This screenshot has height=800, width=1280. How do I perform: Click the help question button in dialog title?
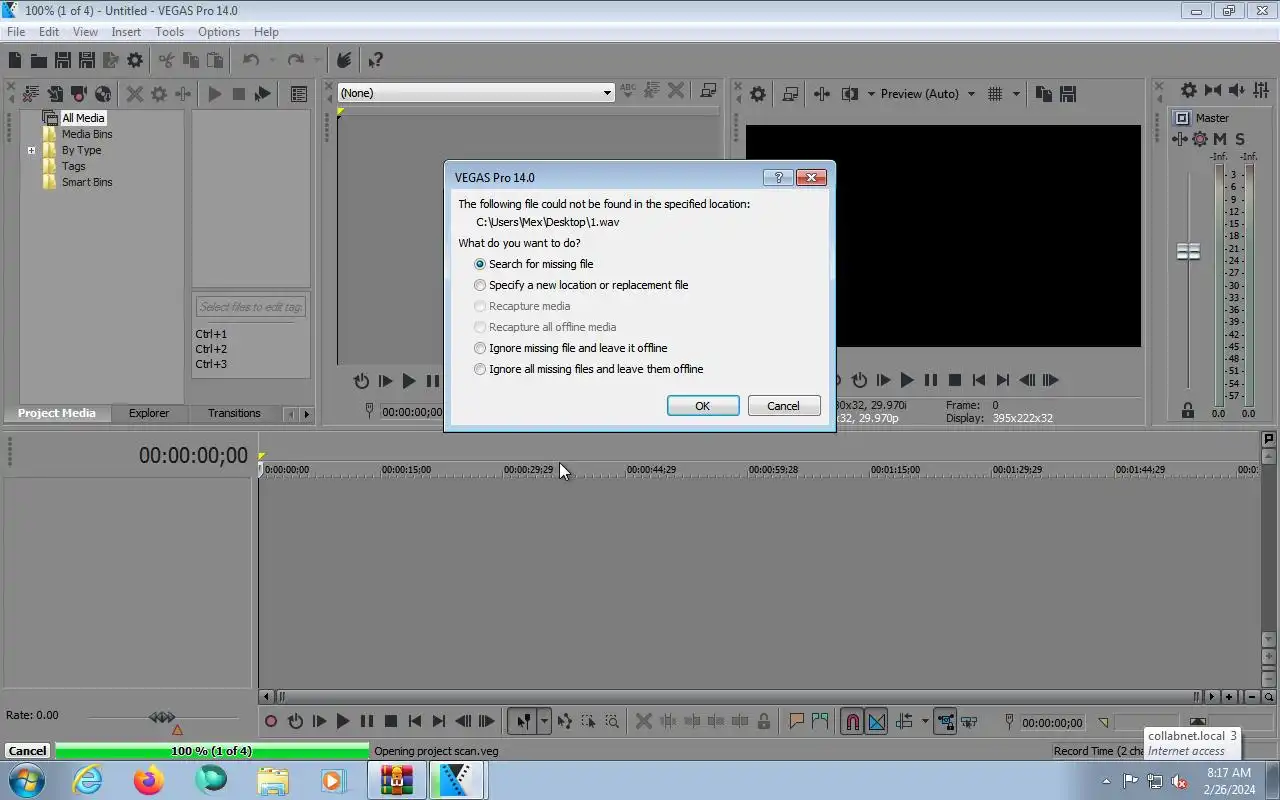click(778, 177)
